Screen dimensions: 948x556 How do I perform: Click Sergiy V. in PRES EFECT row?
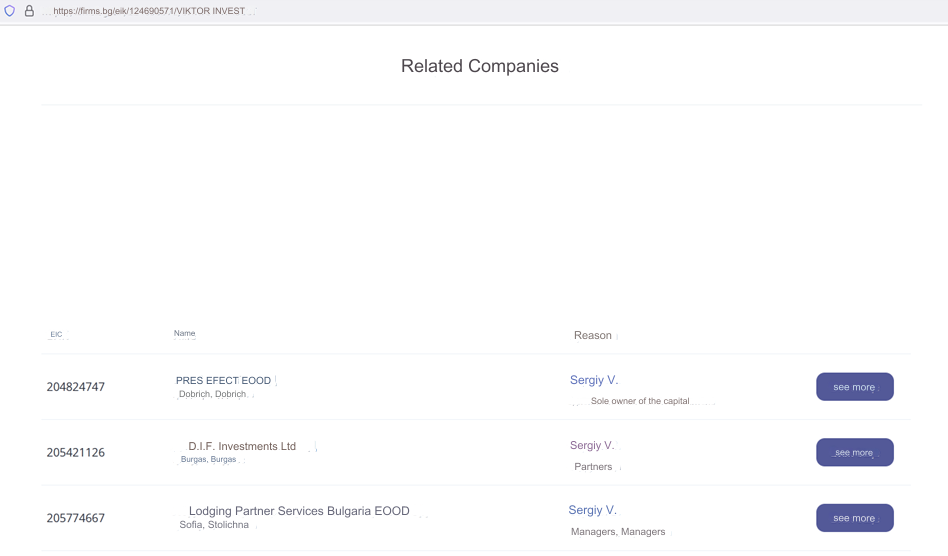(594, 380)
